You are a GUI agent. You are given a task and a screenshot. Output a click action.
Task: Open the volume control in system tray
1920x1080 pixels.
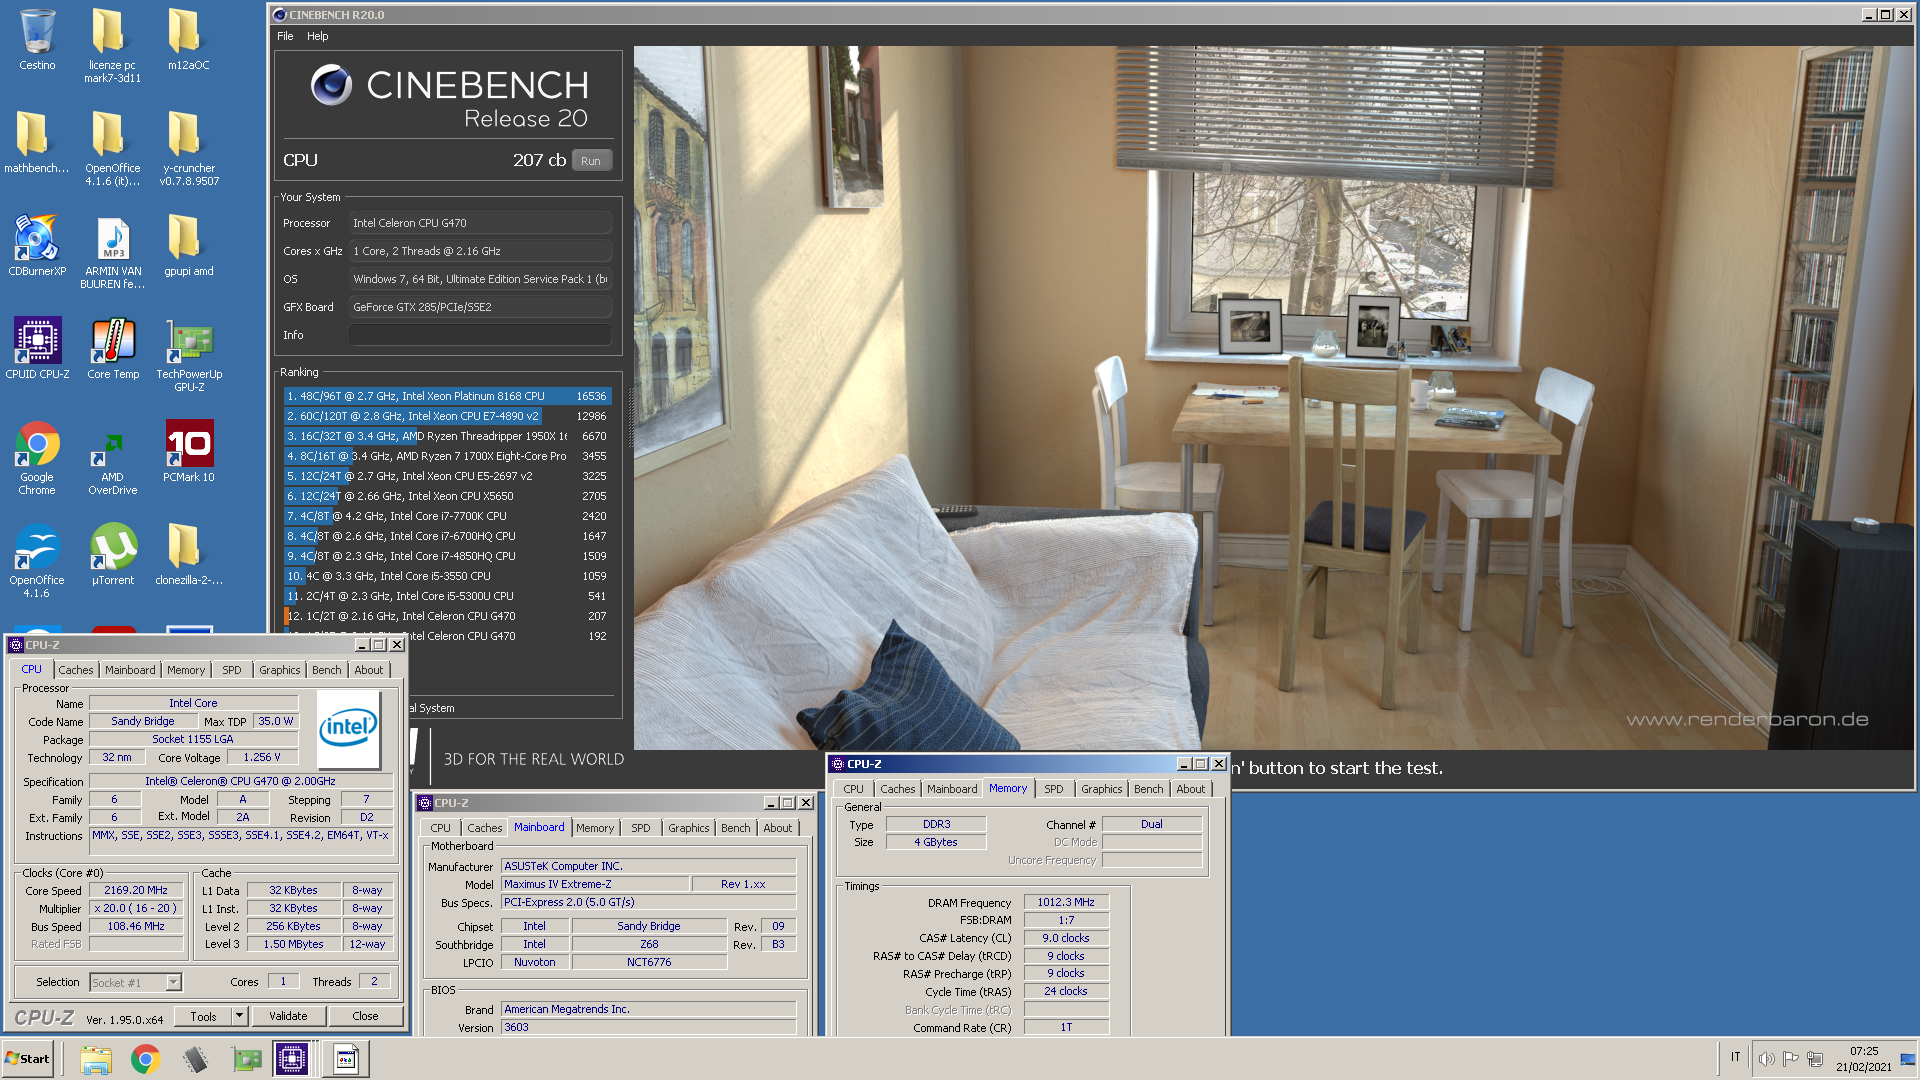(x=1766, y=1059)
